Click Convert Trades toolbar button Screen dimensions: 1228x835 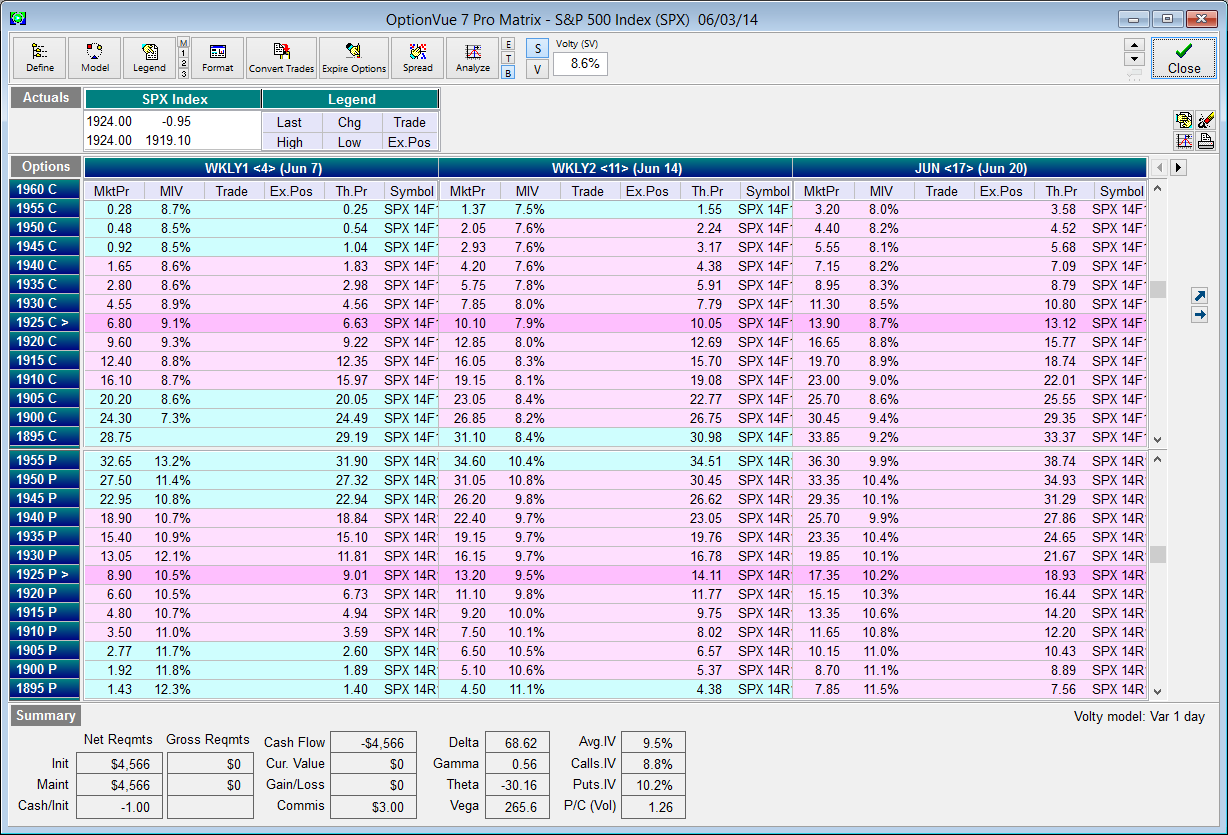coord(281,58)
